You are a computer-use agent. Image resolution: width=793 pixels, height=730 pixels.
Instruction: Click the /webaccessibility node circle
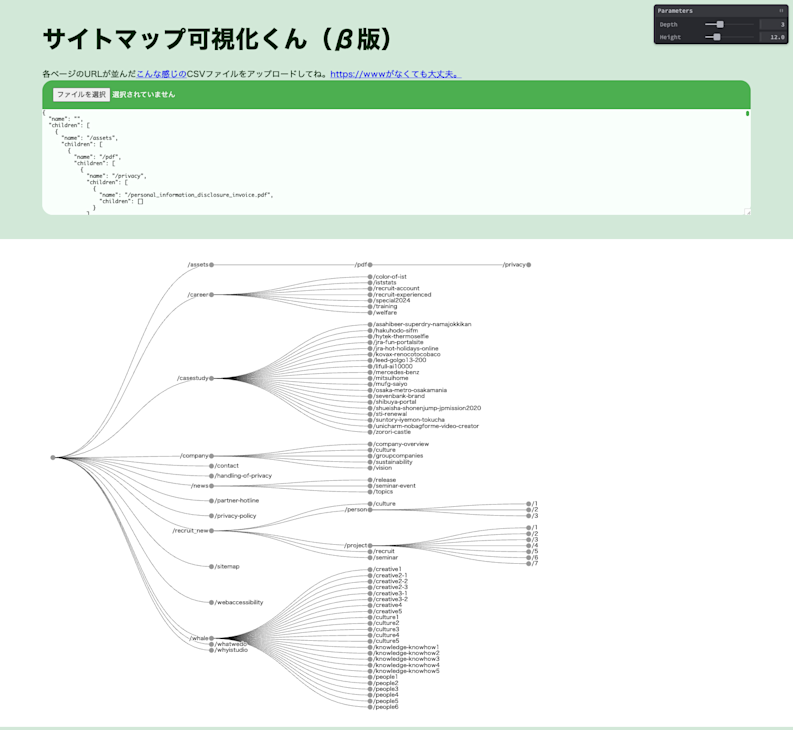[x=212, y=603]
